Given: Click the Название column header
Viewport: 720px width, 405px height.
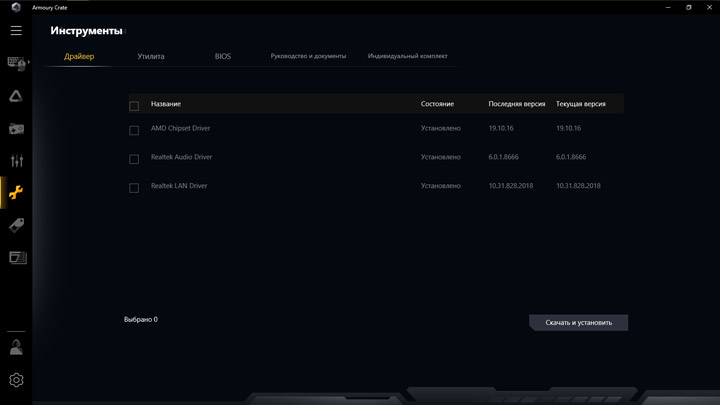Looking at the screenshot, I should (x=166, y=104).
